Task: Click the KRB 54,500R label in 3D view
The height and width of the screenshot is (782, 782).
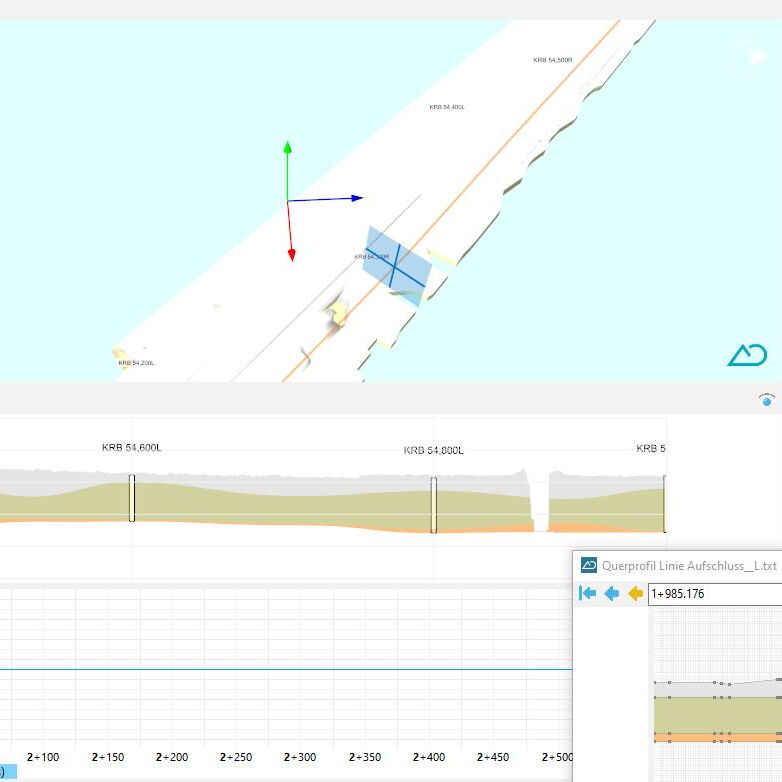Action: [553, 60]
